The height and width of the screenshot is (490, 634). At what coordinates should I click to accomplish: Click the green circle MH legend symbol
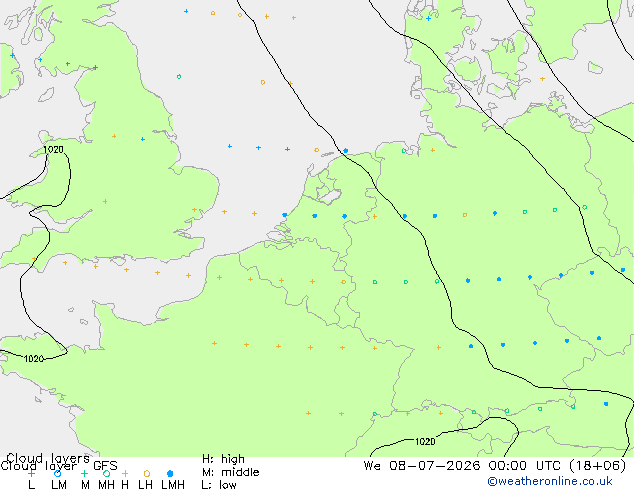point(106,473)
